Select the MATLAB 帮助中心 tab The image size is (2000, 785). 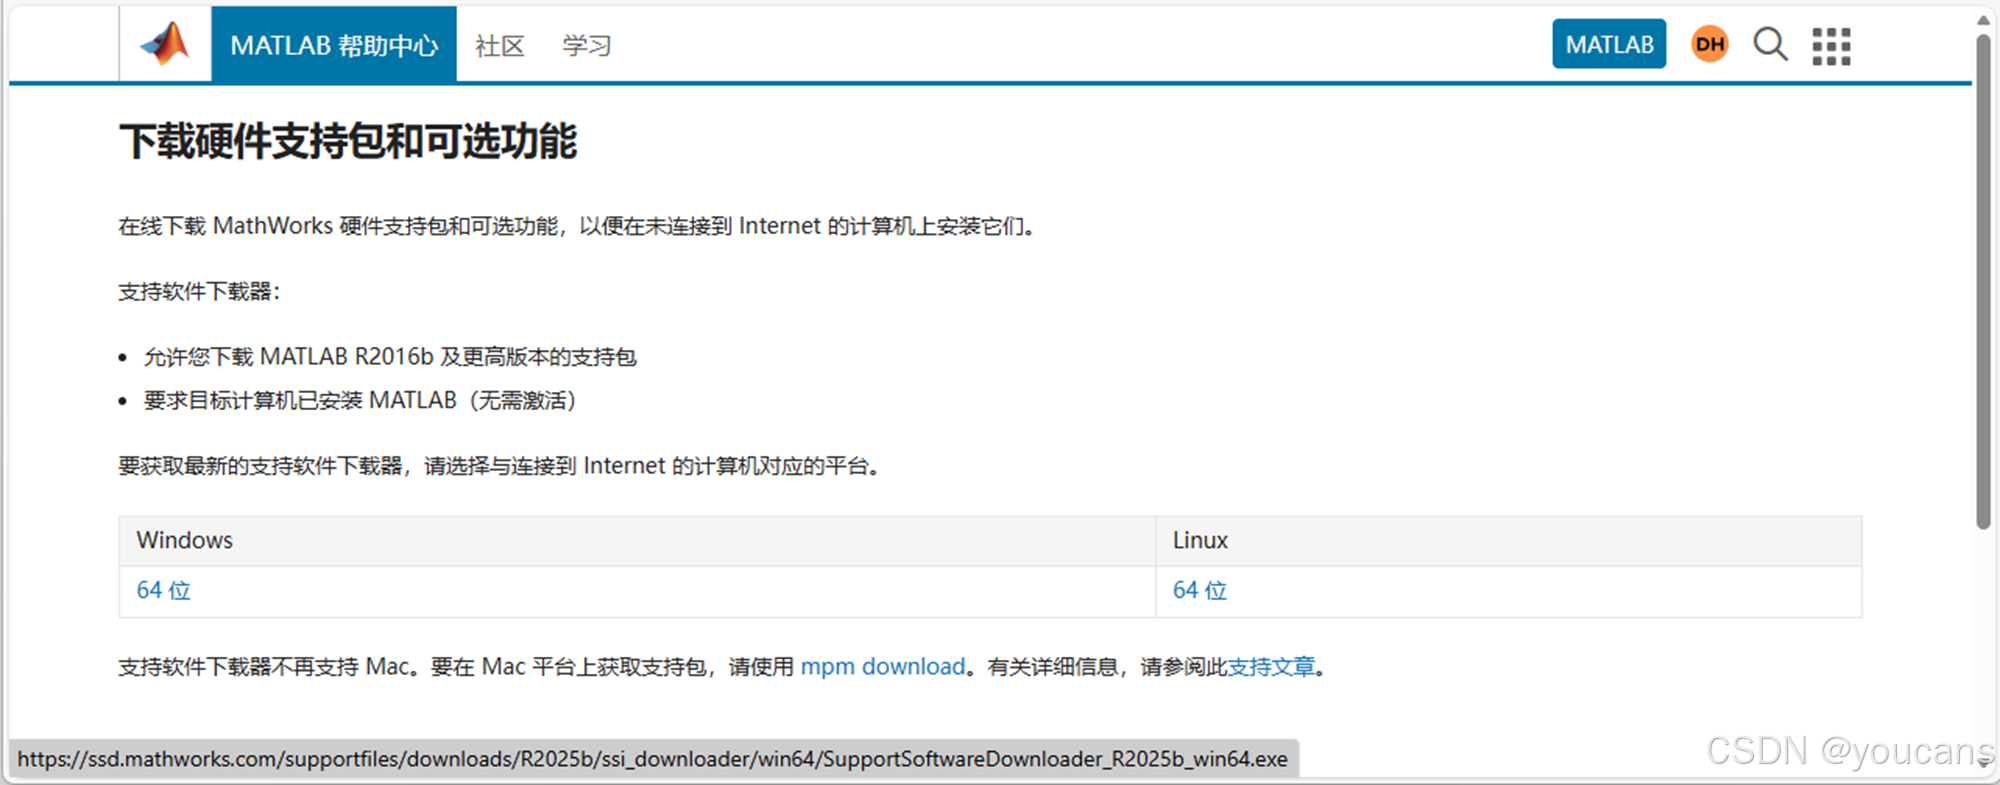(334, 45)
